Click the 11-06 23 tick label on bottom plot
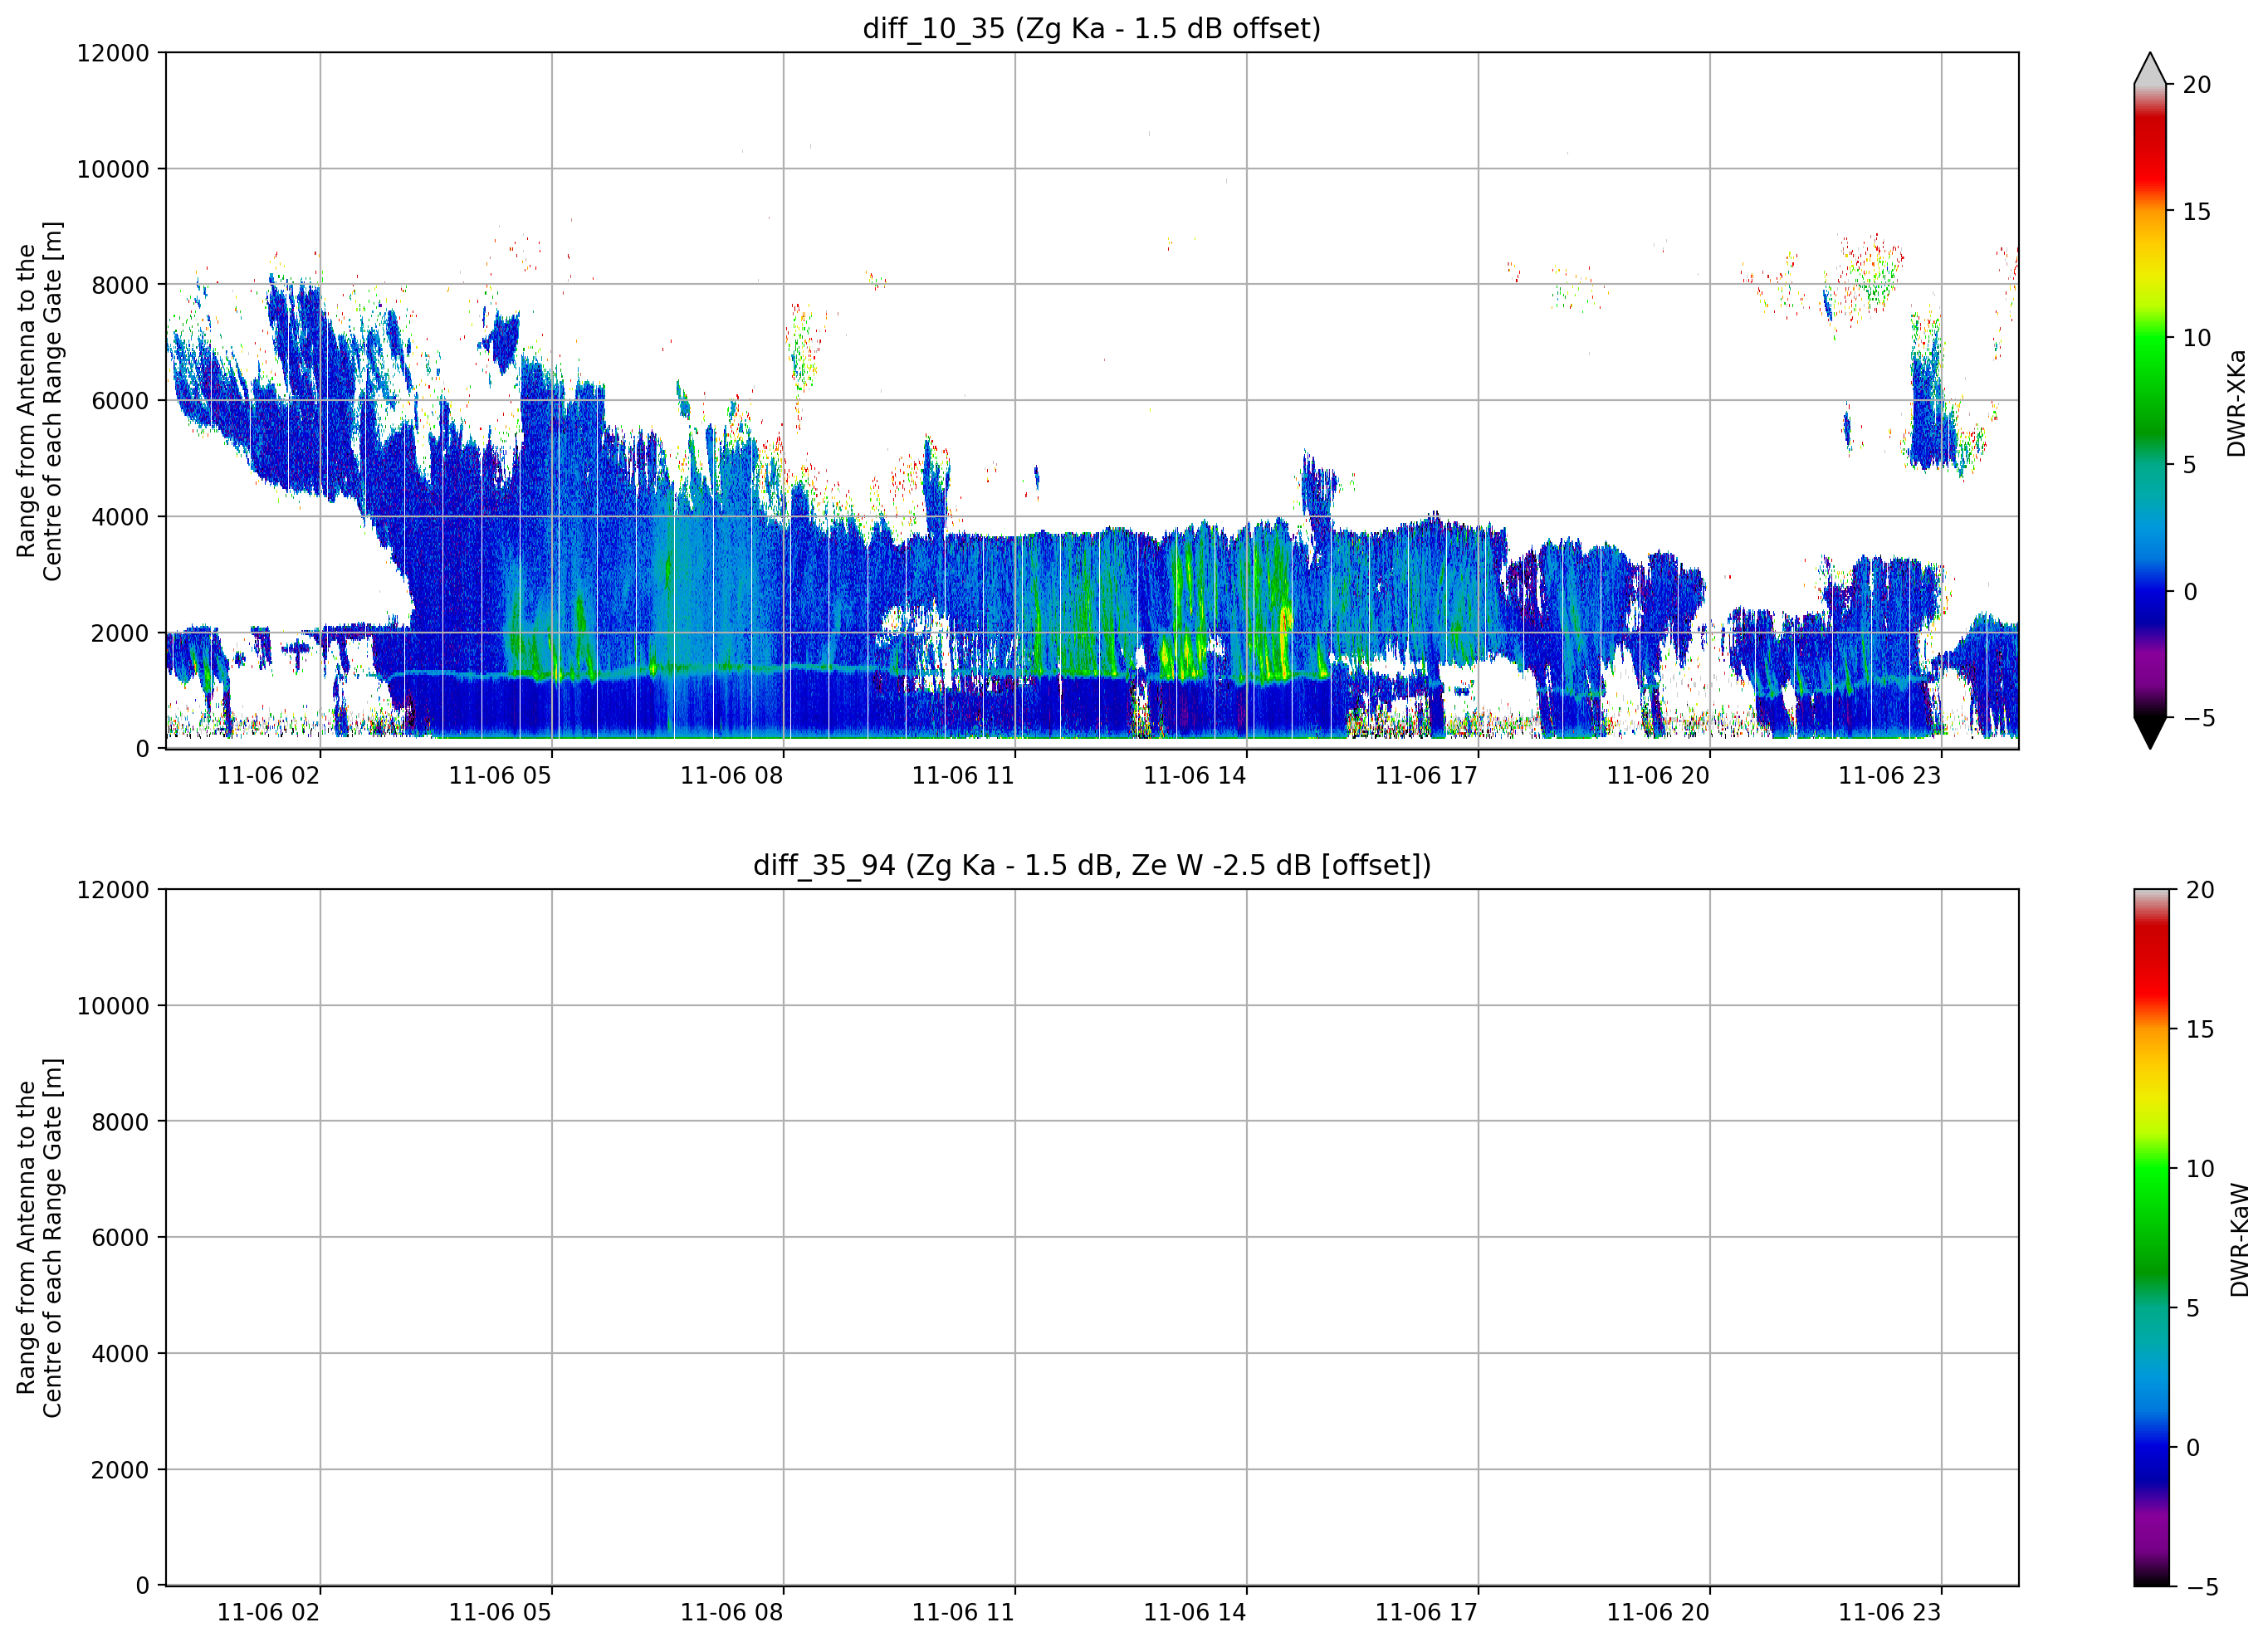The image size is (2268, 1642). 1889,1613
